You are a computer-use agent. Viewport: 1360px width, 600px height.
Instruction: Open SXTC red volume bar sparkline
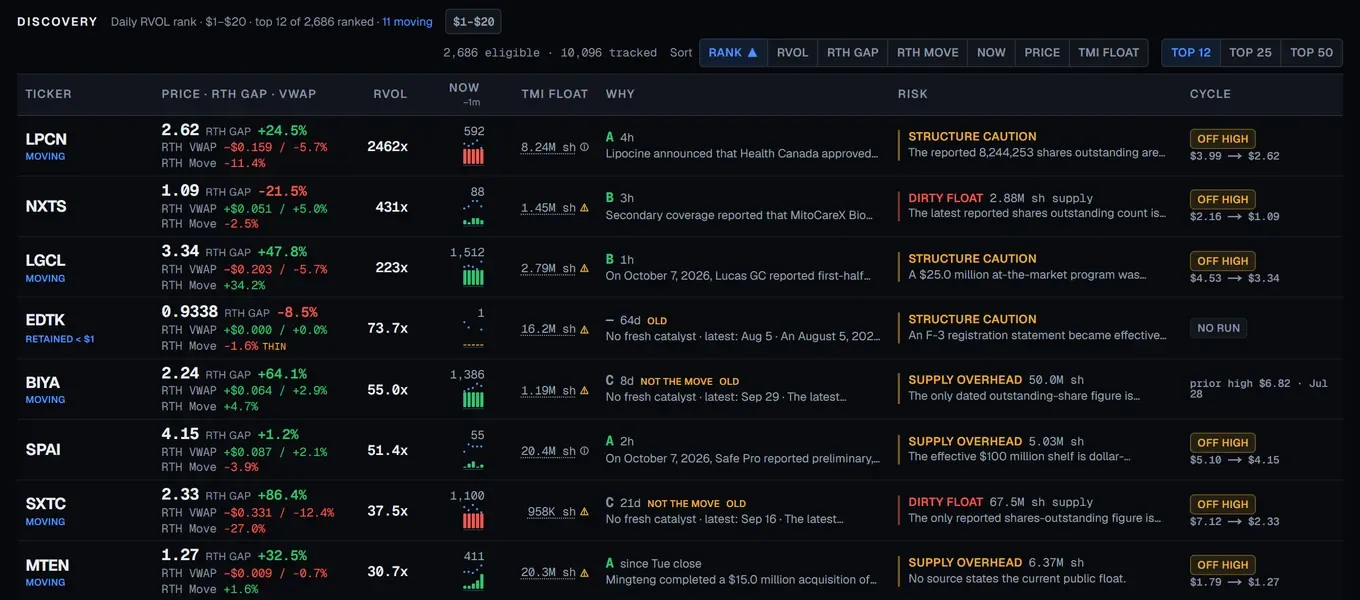point(473,518)
